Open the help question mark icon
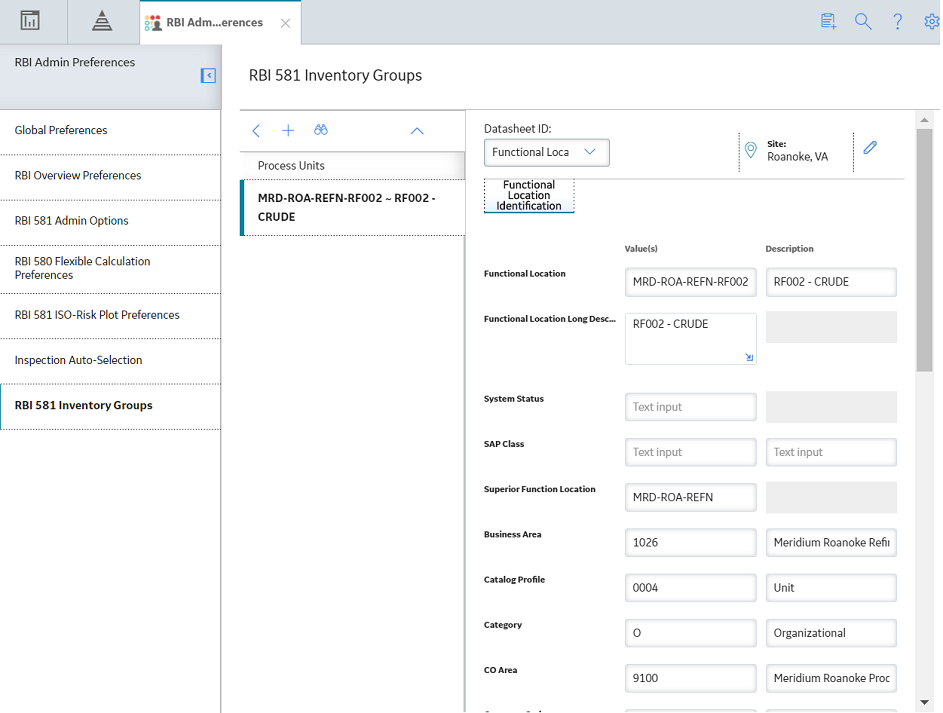Image resolution: width=943 pixels, height=713 pixels. (897, 22)
